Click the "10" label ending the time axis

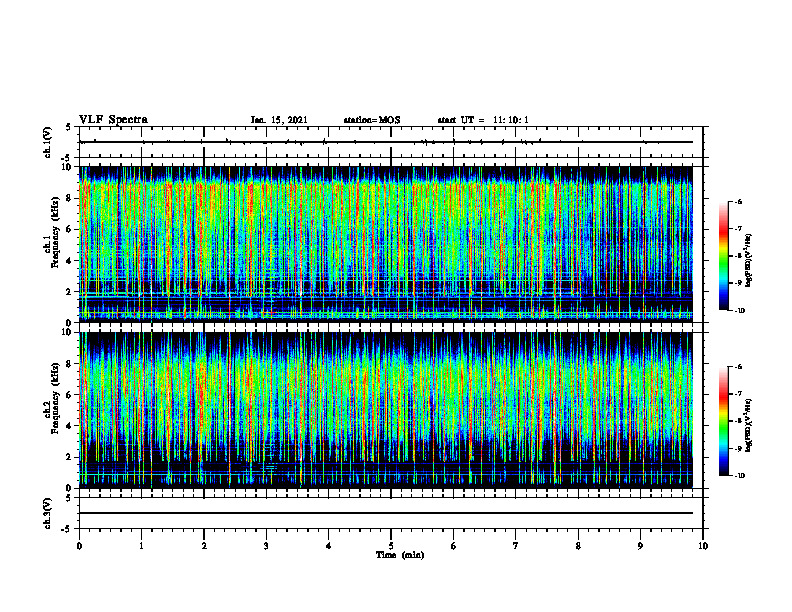[x=703, y=546]
